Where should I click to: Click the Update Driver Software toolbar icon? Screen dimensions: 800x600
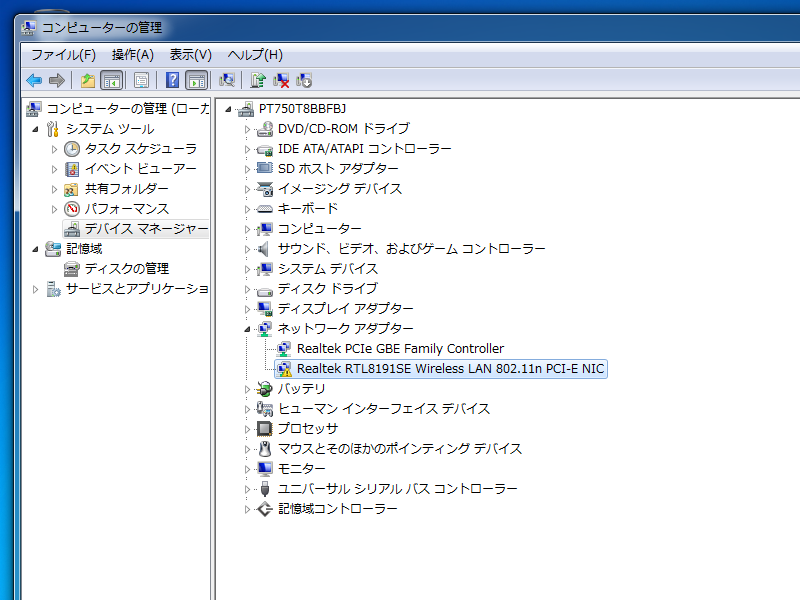pyautogui.click(x=258, y=80)
